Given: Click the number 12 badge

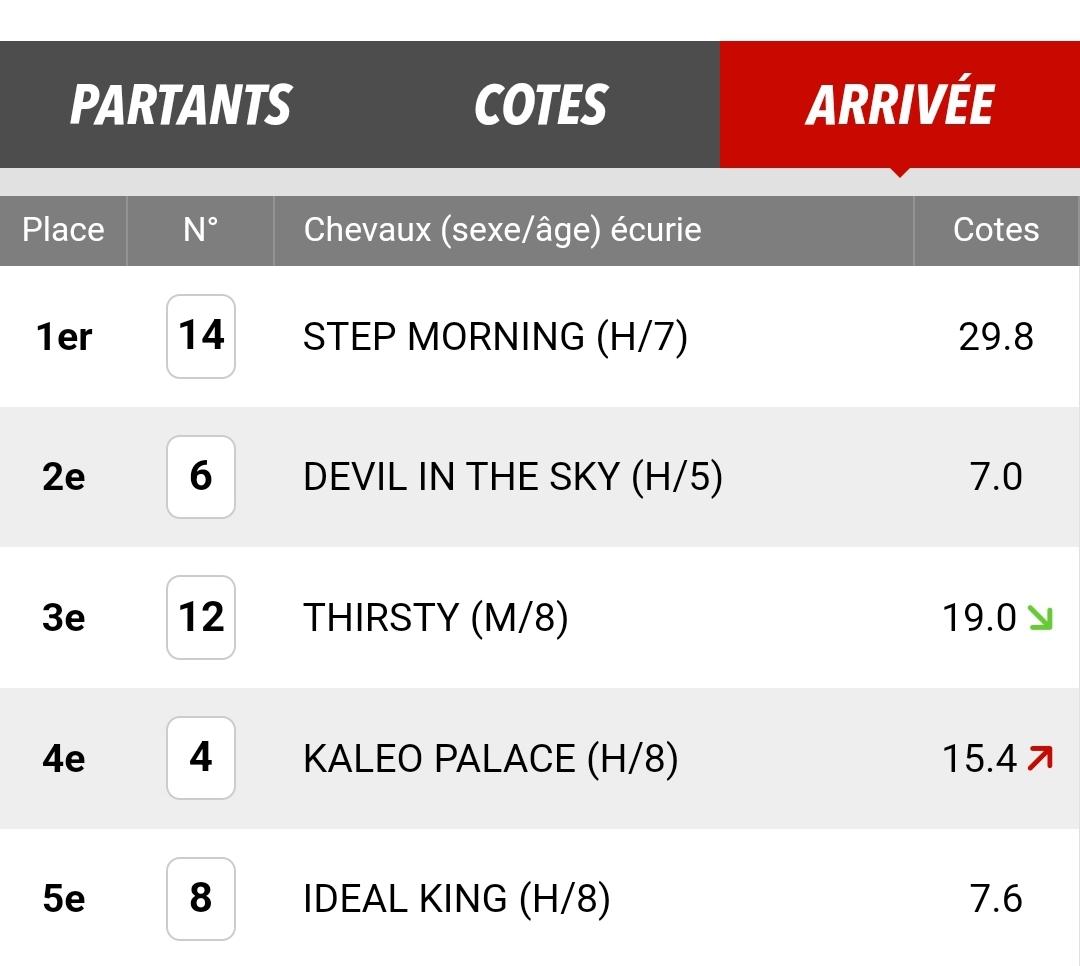Looking at the screenshot, I should coord(201,617).
